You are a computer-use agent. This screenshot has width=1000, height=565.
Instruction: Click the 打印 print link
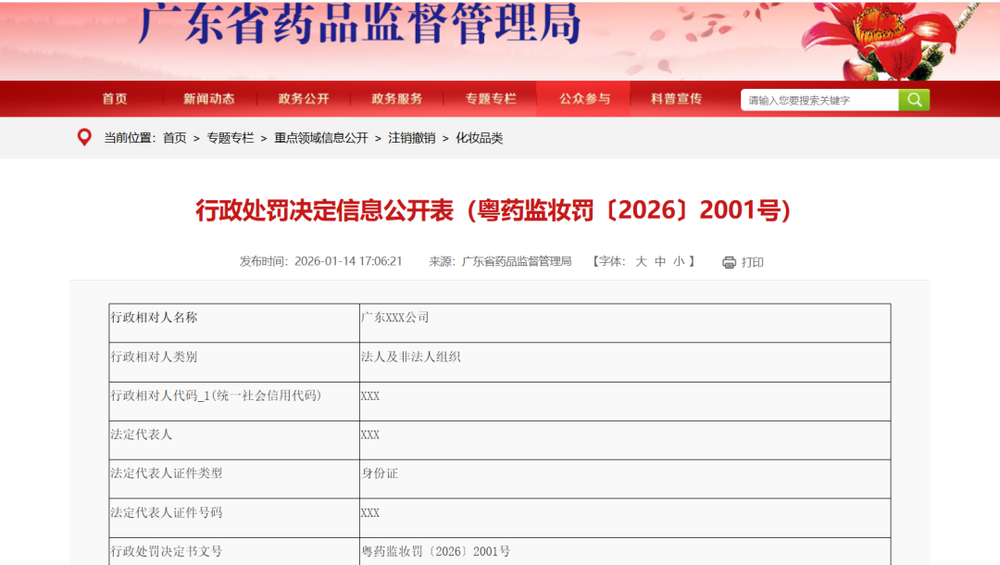click(x=752, y=262)
